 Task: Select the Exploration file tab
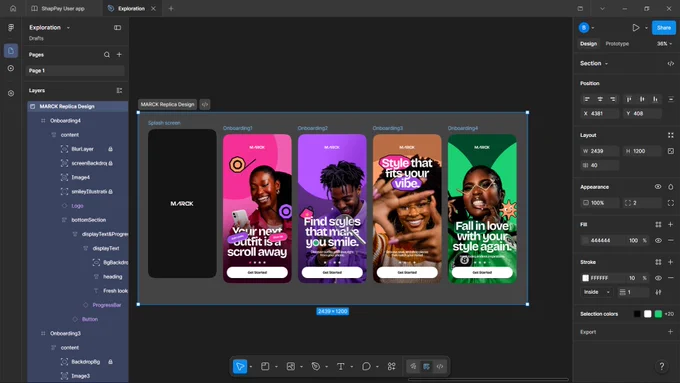[131, 8]
